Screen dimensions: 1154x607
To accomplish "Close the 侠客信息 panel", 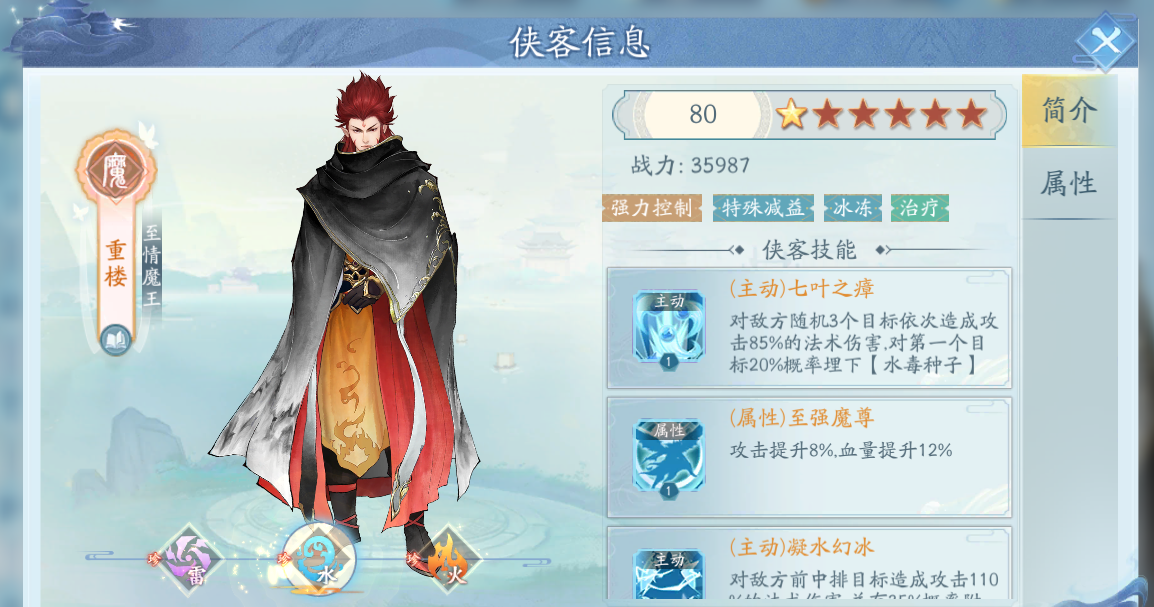I will point(1105,40).
